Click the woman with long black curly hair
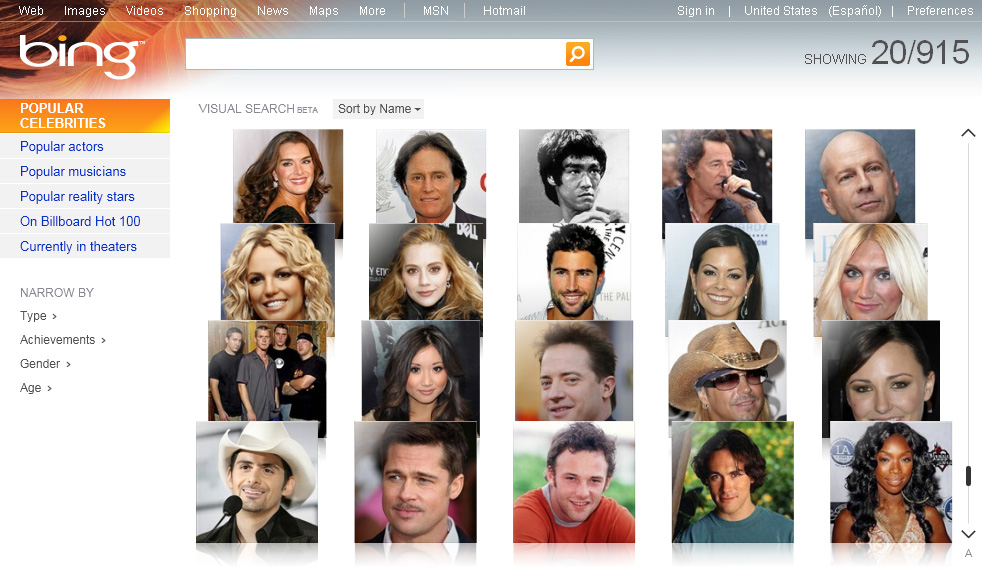Image resolution: width=982 pixels, height=570 pixels. click(x=891, y=482)
